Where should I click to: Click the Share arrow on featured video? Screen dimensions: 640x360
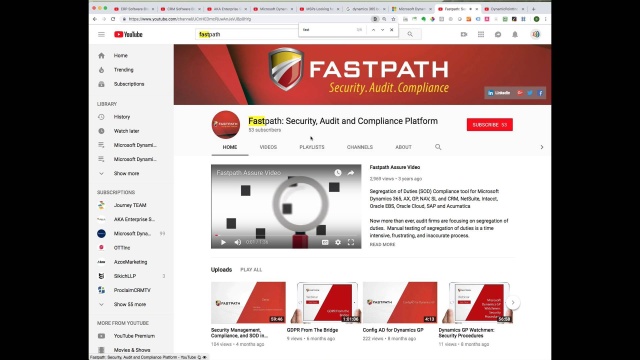[351, 173]
